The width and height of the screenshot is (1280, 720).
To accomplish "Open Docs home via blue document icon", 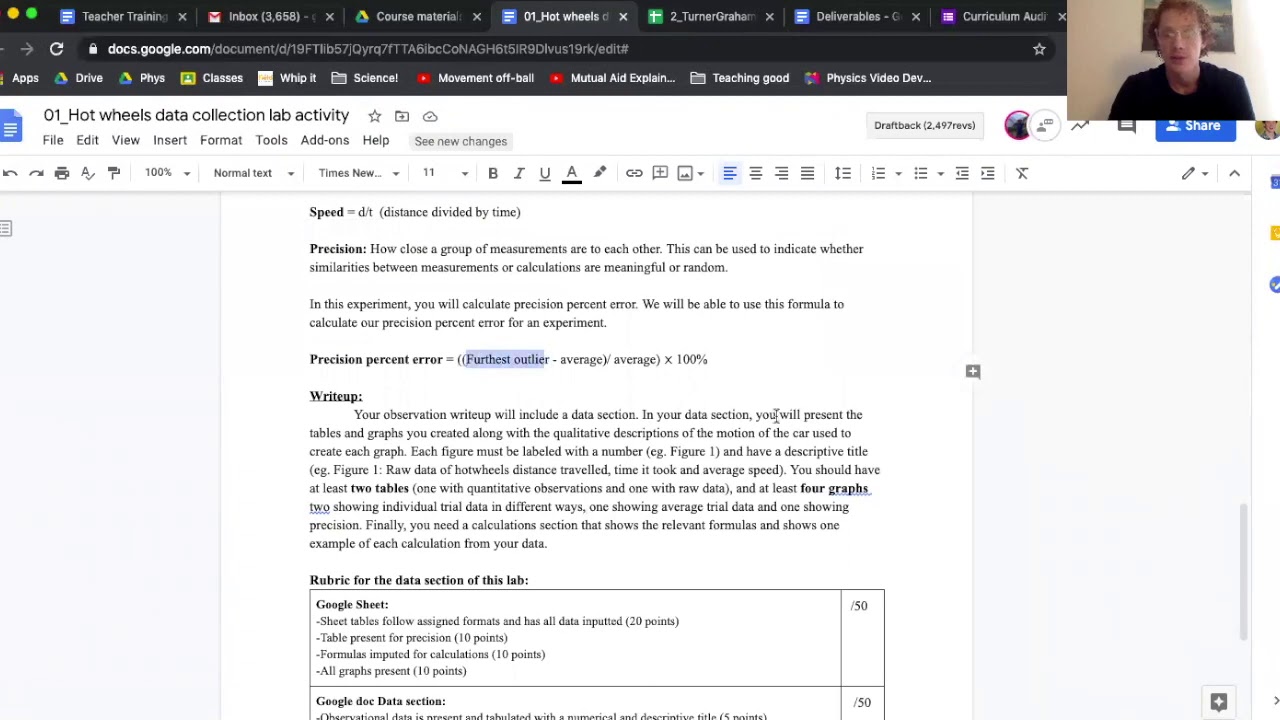I will [x=11, y=128].
